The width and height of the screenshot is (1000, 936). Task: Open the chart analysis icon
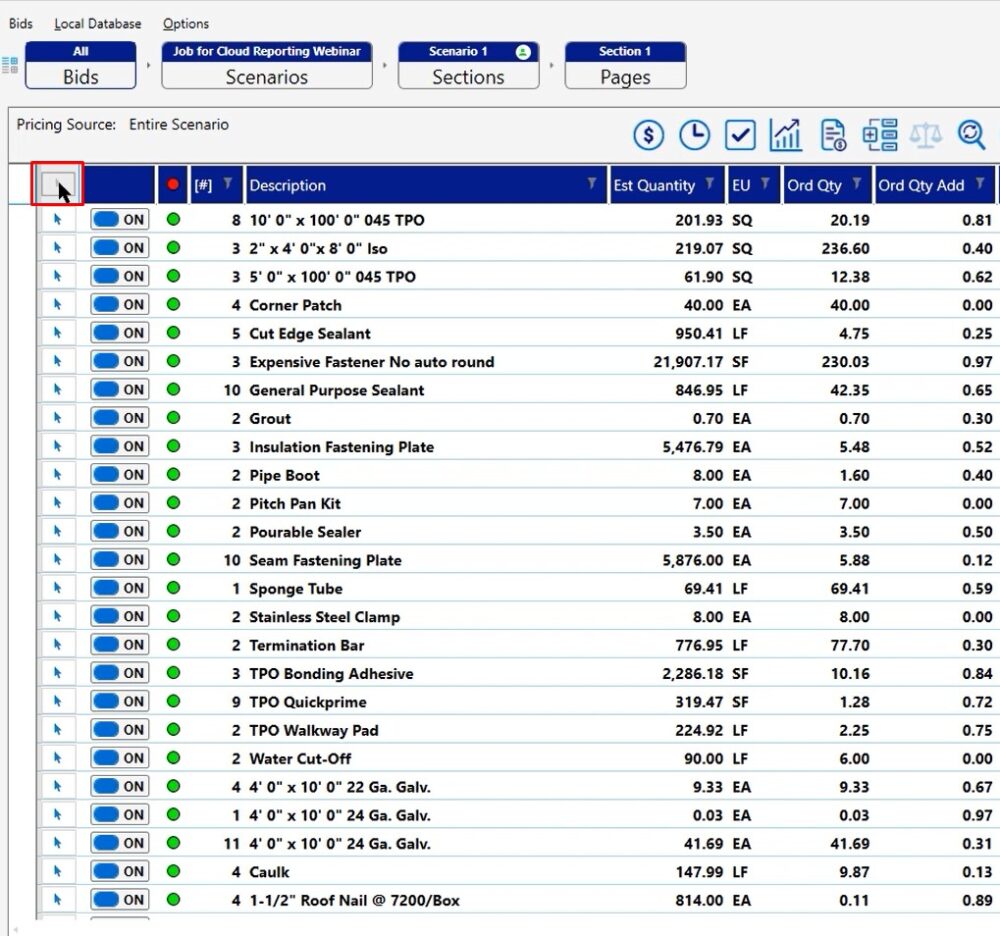786,133
